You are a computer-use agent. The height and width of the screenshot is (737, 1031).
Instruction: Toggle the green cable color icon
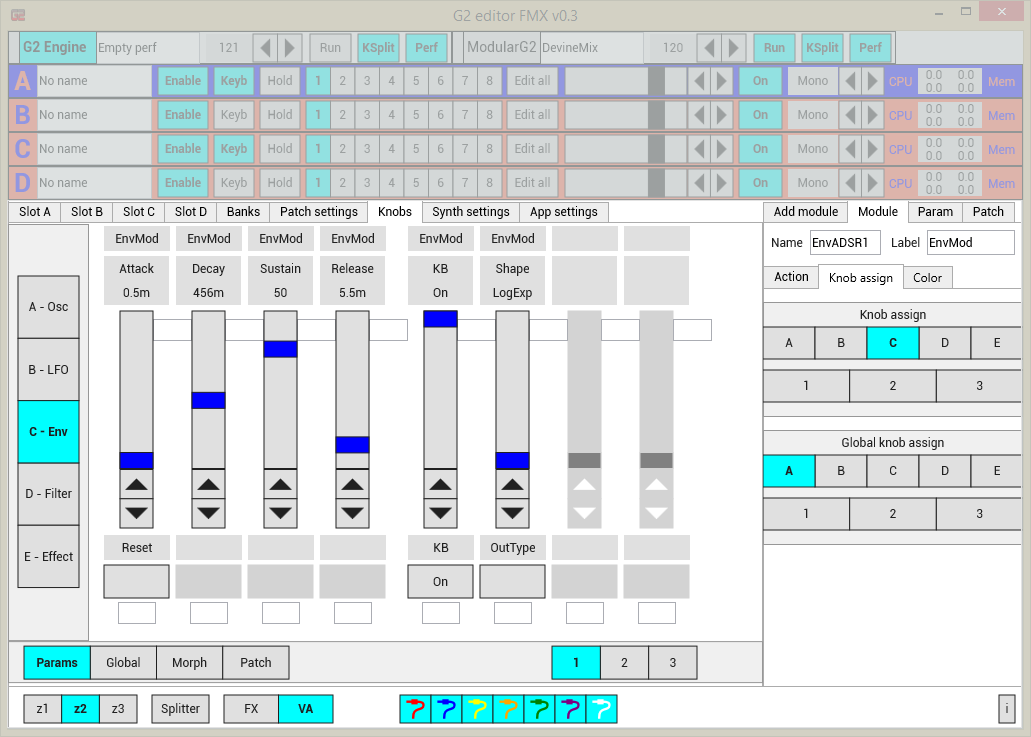click(x=539, y=709)
